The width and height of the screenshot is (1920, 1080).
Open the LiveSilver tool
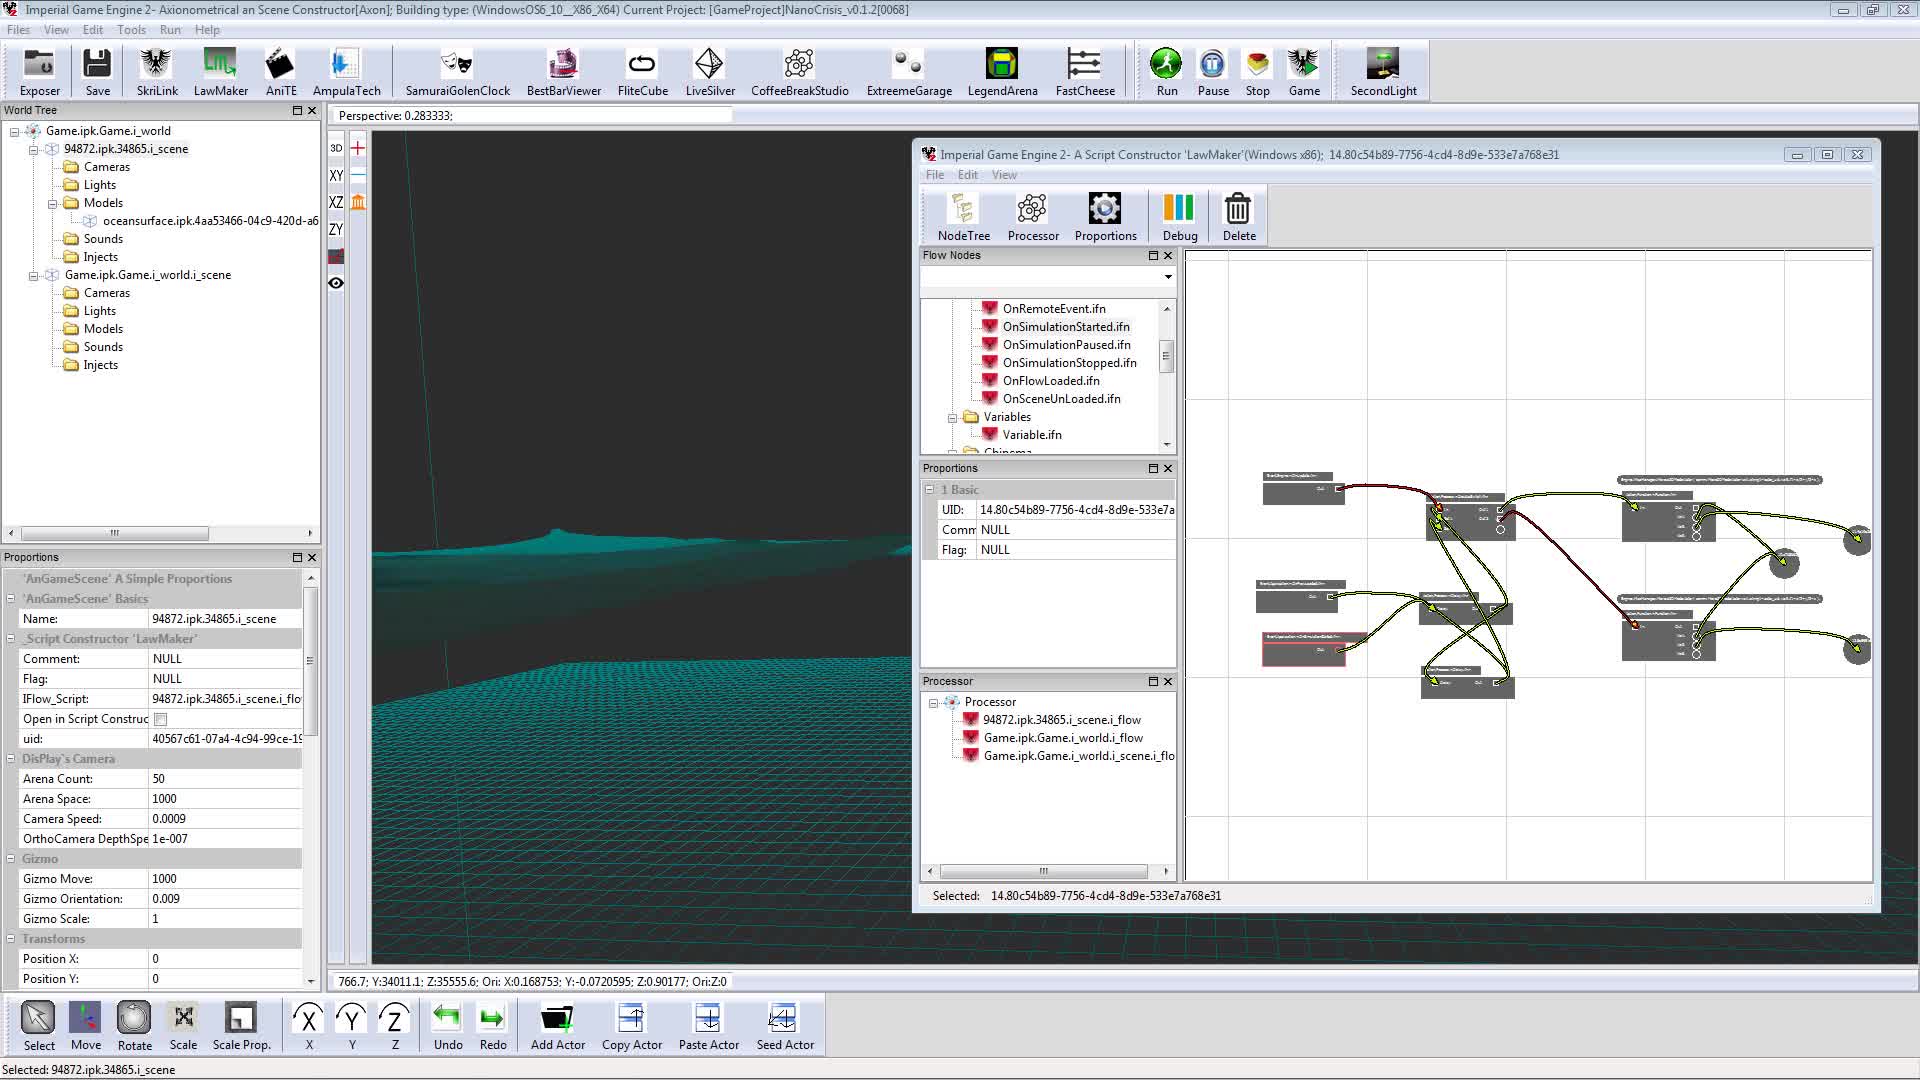[709, 72]
